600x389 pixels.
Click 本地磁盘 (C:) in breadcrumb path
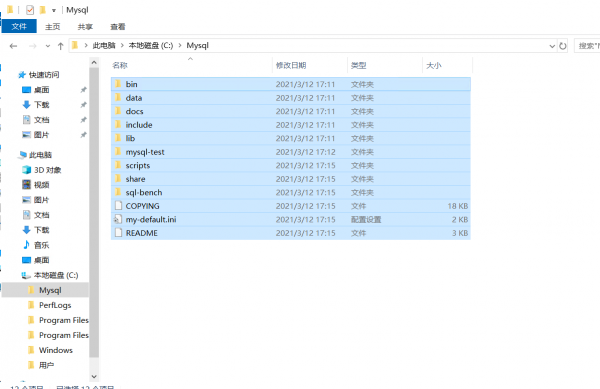pyautogui.click(x=151, y=46)
